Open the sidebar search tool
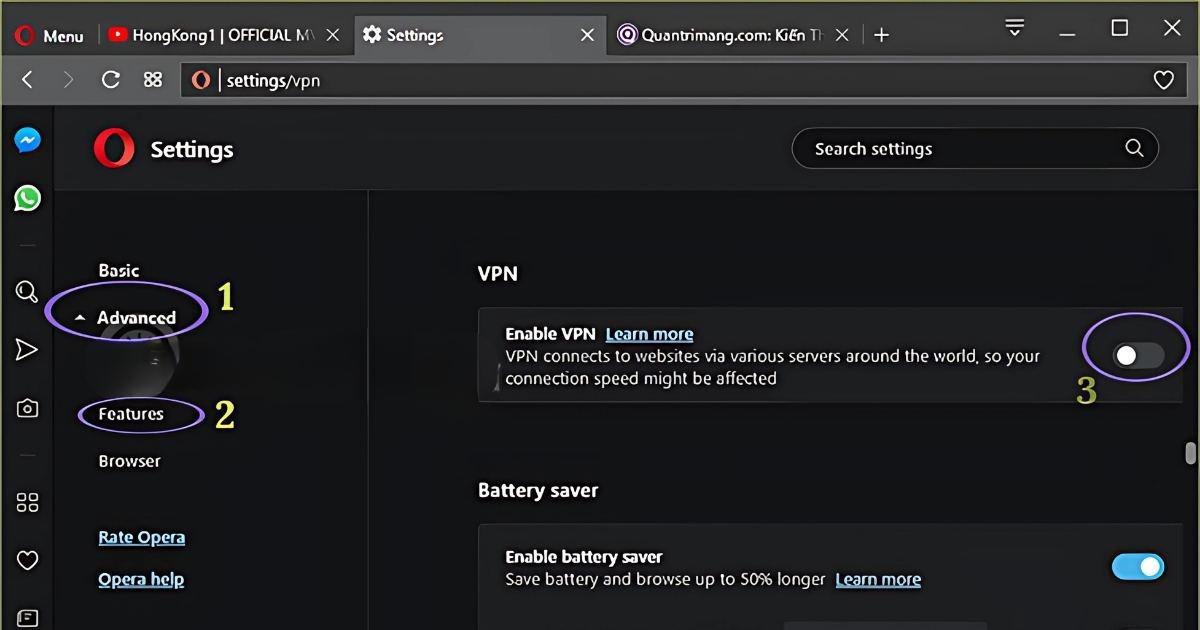Image resolution: width=1200 pixels, height=630 pixels. click(x=26, y=291)
